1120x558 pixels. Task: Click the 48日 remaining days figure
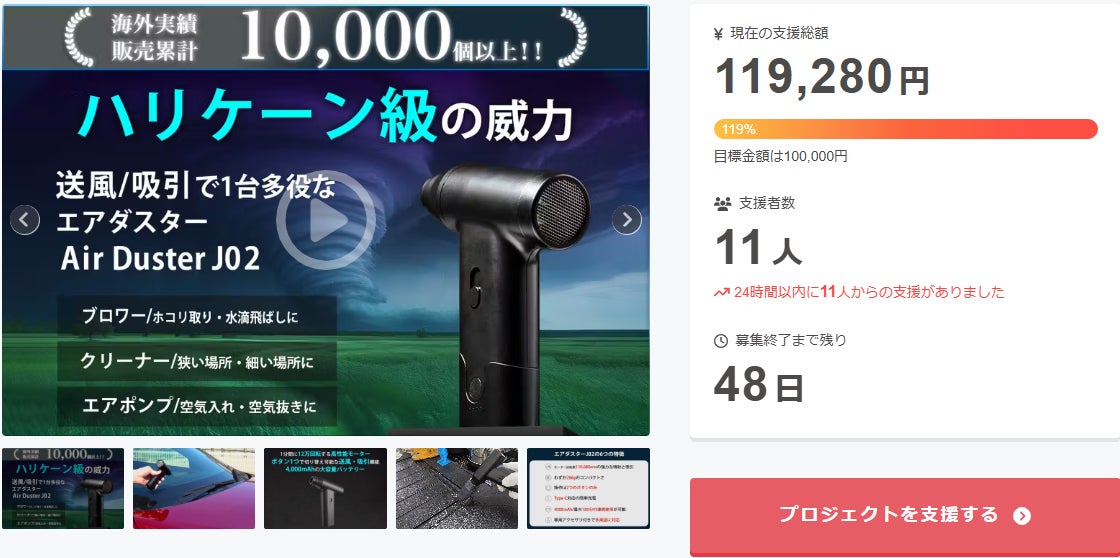[759, 384]
